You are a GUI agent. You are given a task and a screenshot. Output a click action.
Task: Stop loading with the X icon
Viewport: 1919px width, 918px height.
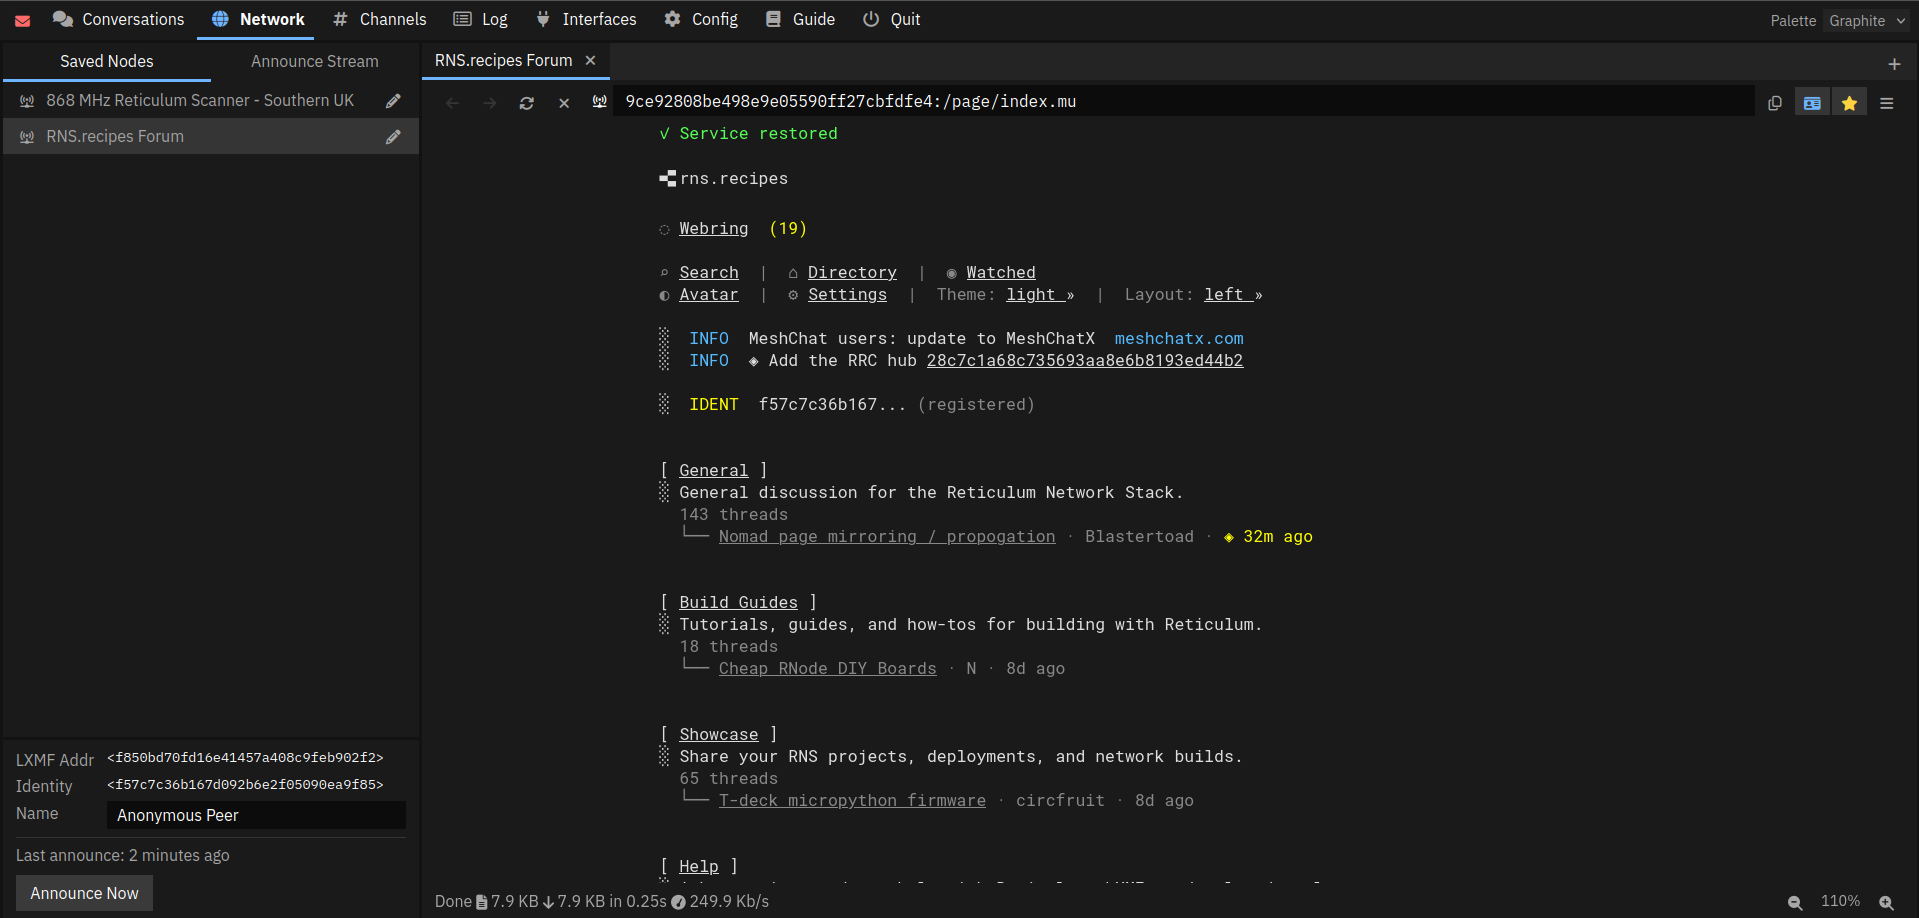click(564, 103)
